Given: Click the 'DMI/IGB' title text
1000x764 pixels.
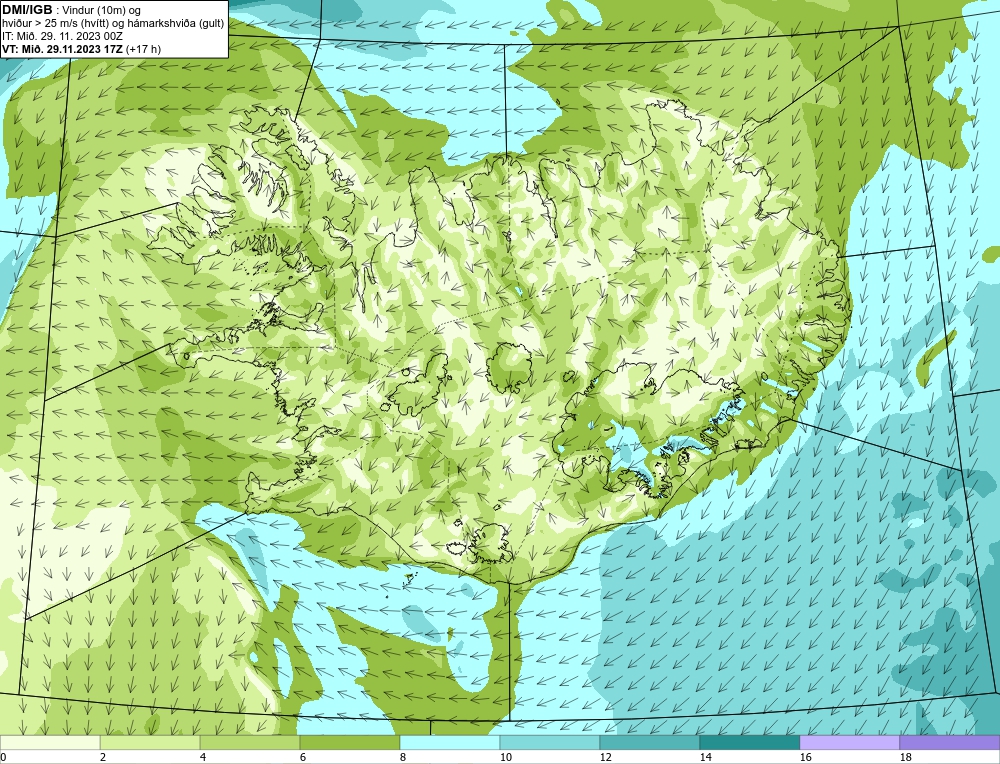Looking at the screenshot, I should (x=27, y=10).
